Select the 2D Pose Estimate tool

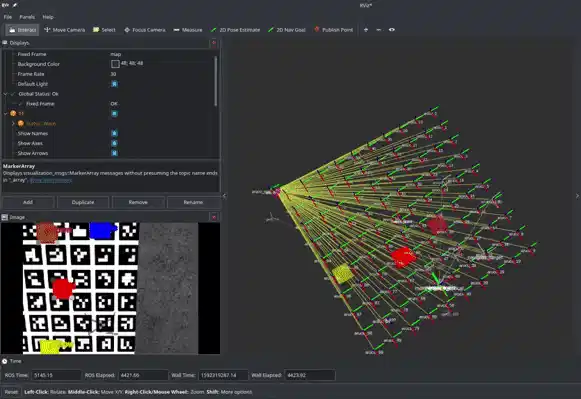pyautogui.click(x=235, y=30)
